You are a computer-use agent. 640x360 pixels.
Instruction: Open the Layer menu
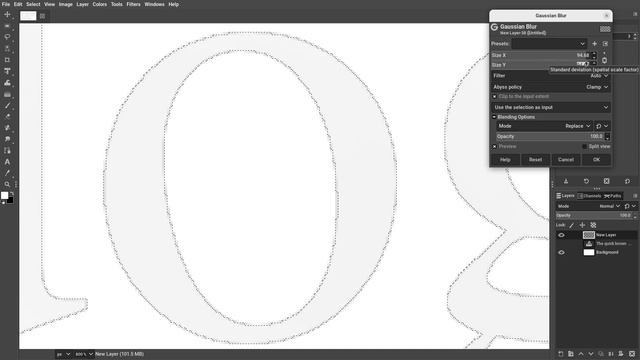[x=82, y=4]
